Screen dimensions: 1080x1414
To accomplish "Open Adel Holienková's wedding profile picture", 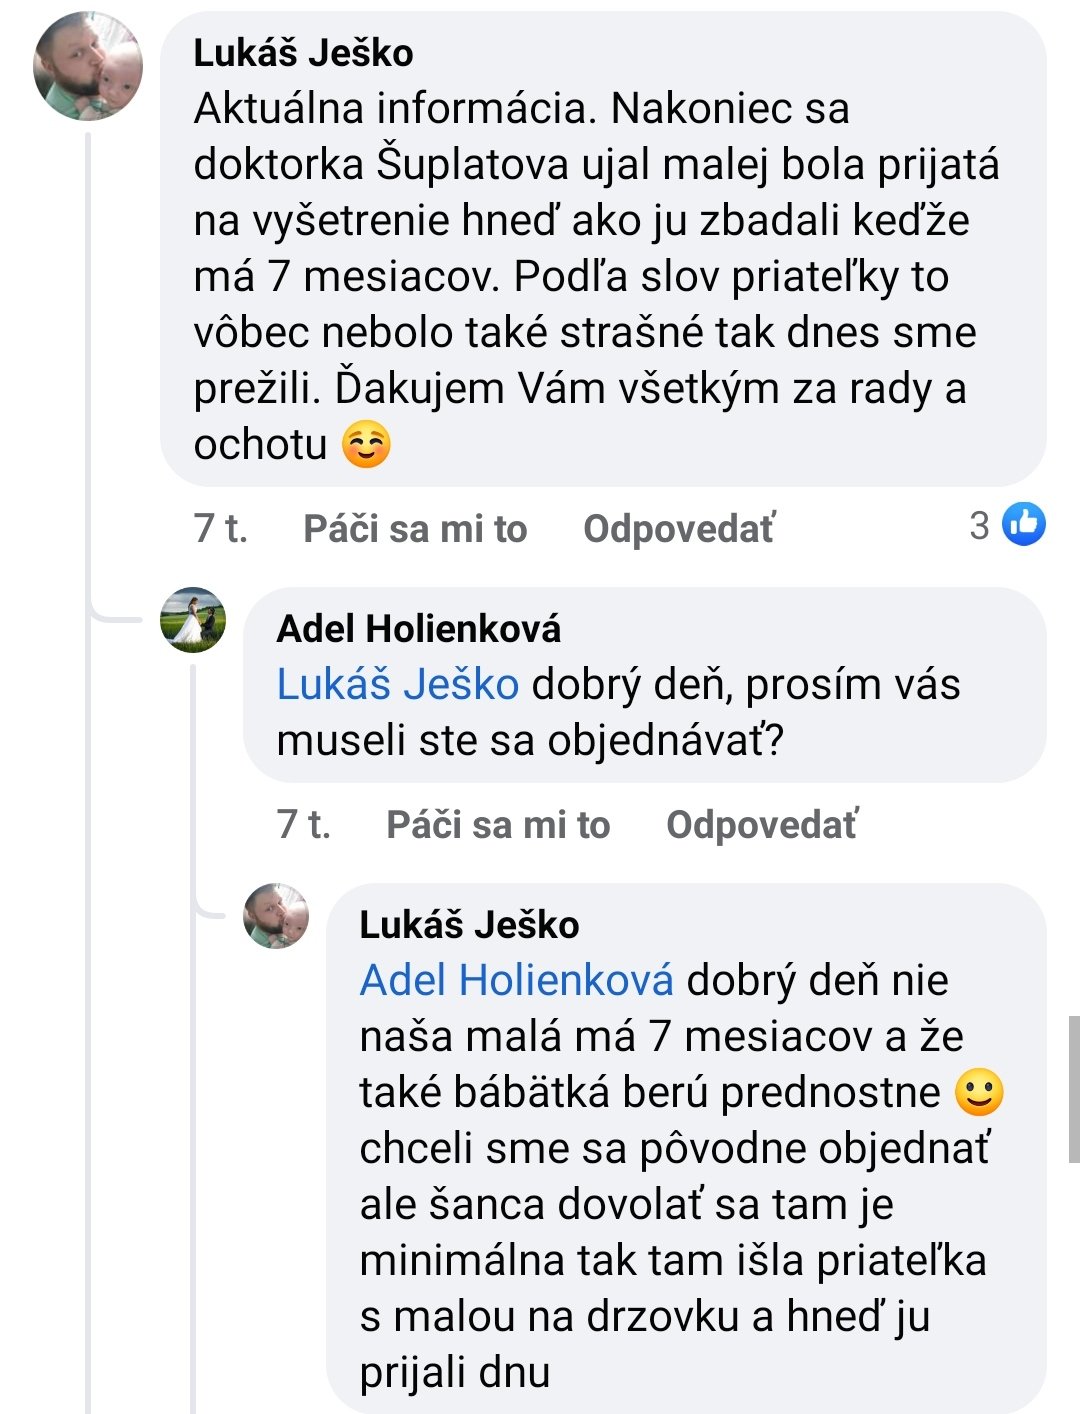I will 193,620.
